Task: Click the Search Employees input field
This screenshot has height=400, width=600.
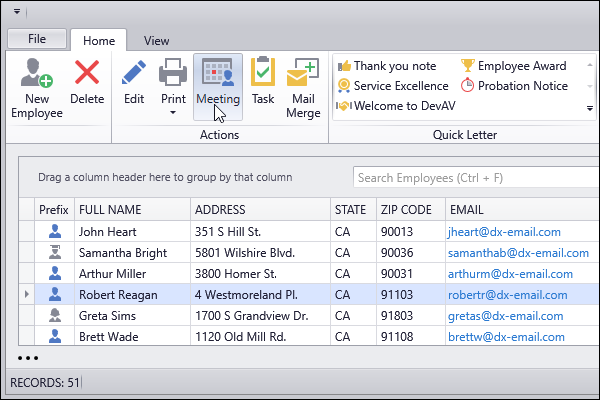Action: 470,178
